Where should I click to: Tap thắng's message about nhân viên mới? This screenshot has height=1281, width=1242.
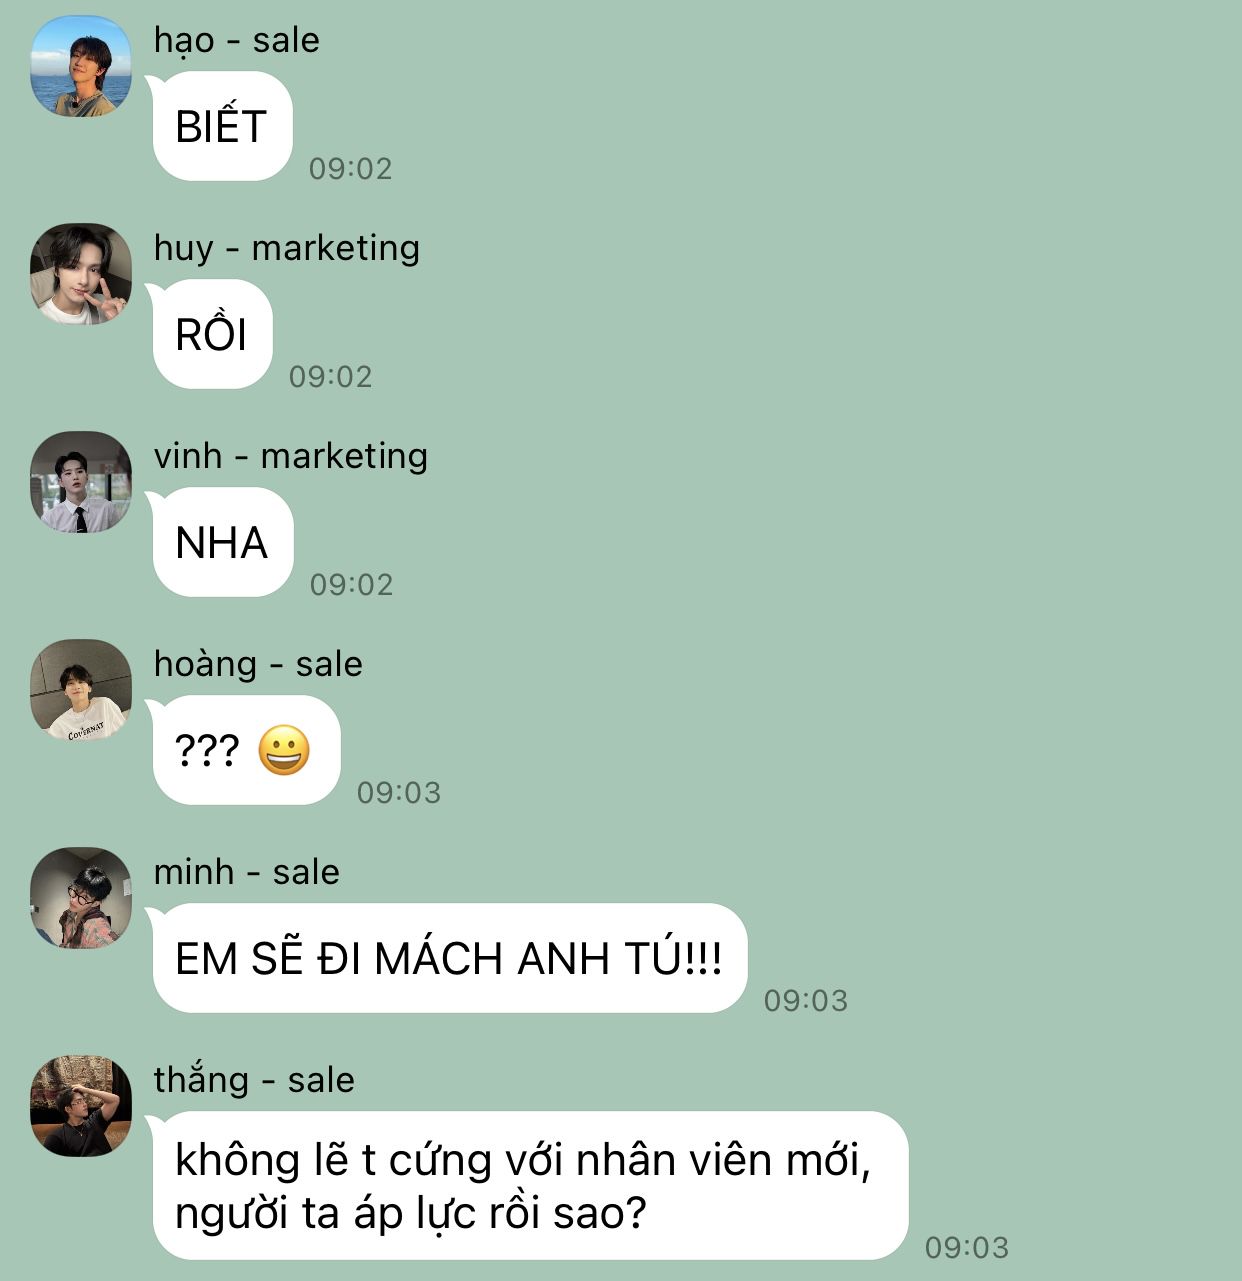tap(529, 1185)
